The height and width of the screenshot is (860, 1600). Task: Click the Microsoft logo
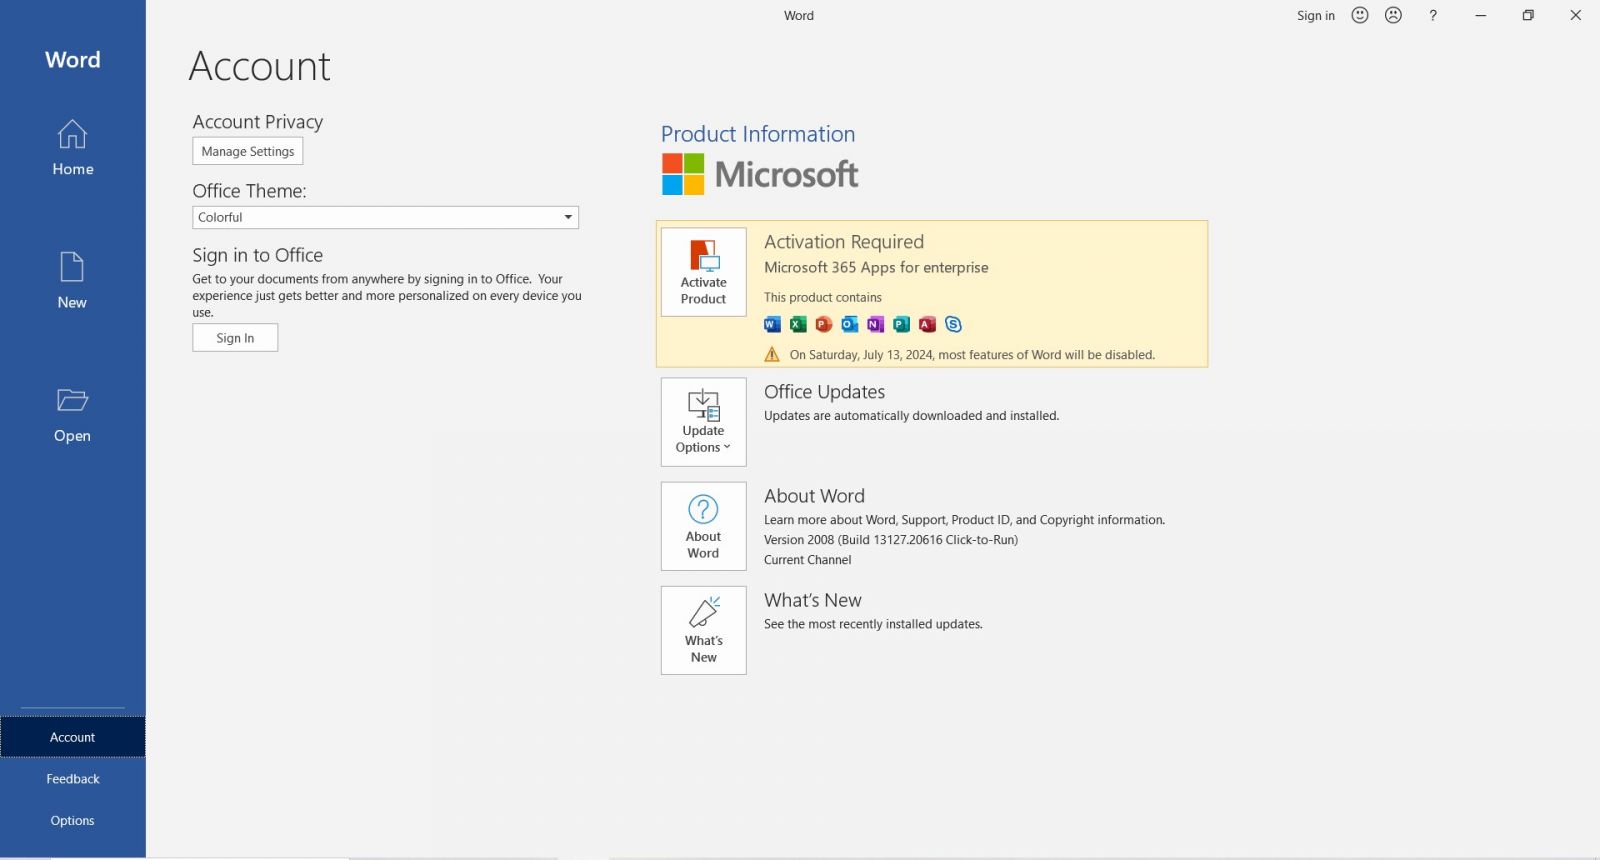pos(760,174)
